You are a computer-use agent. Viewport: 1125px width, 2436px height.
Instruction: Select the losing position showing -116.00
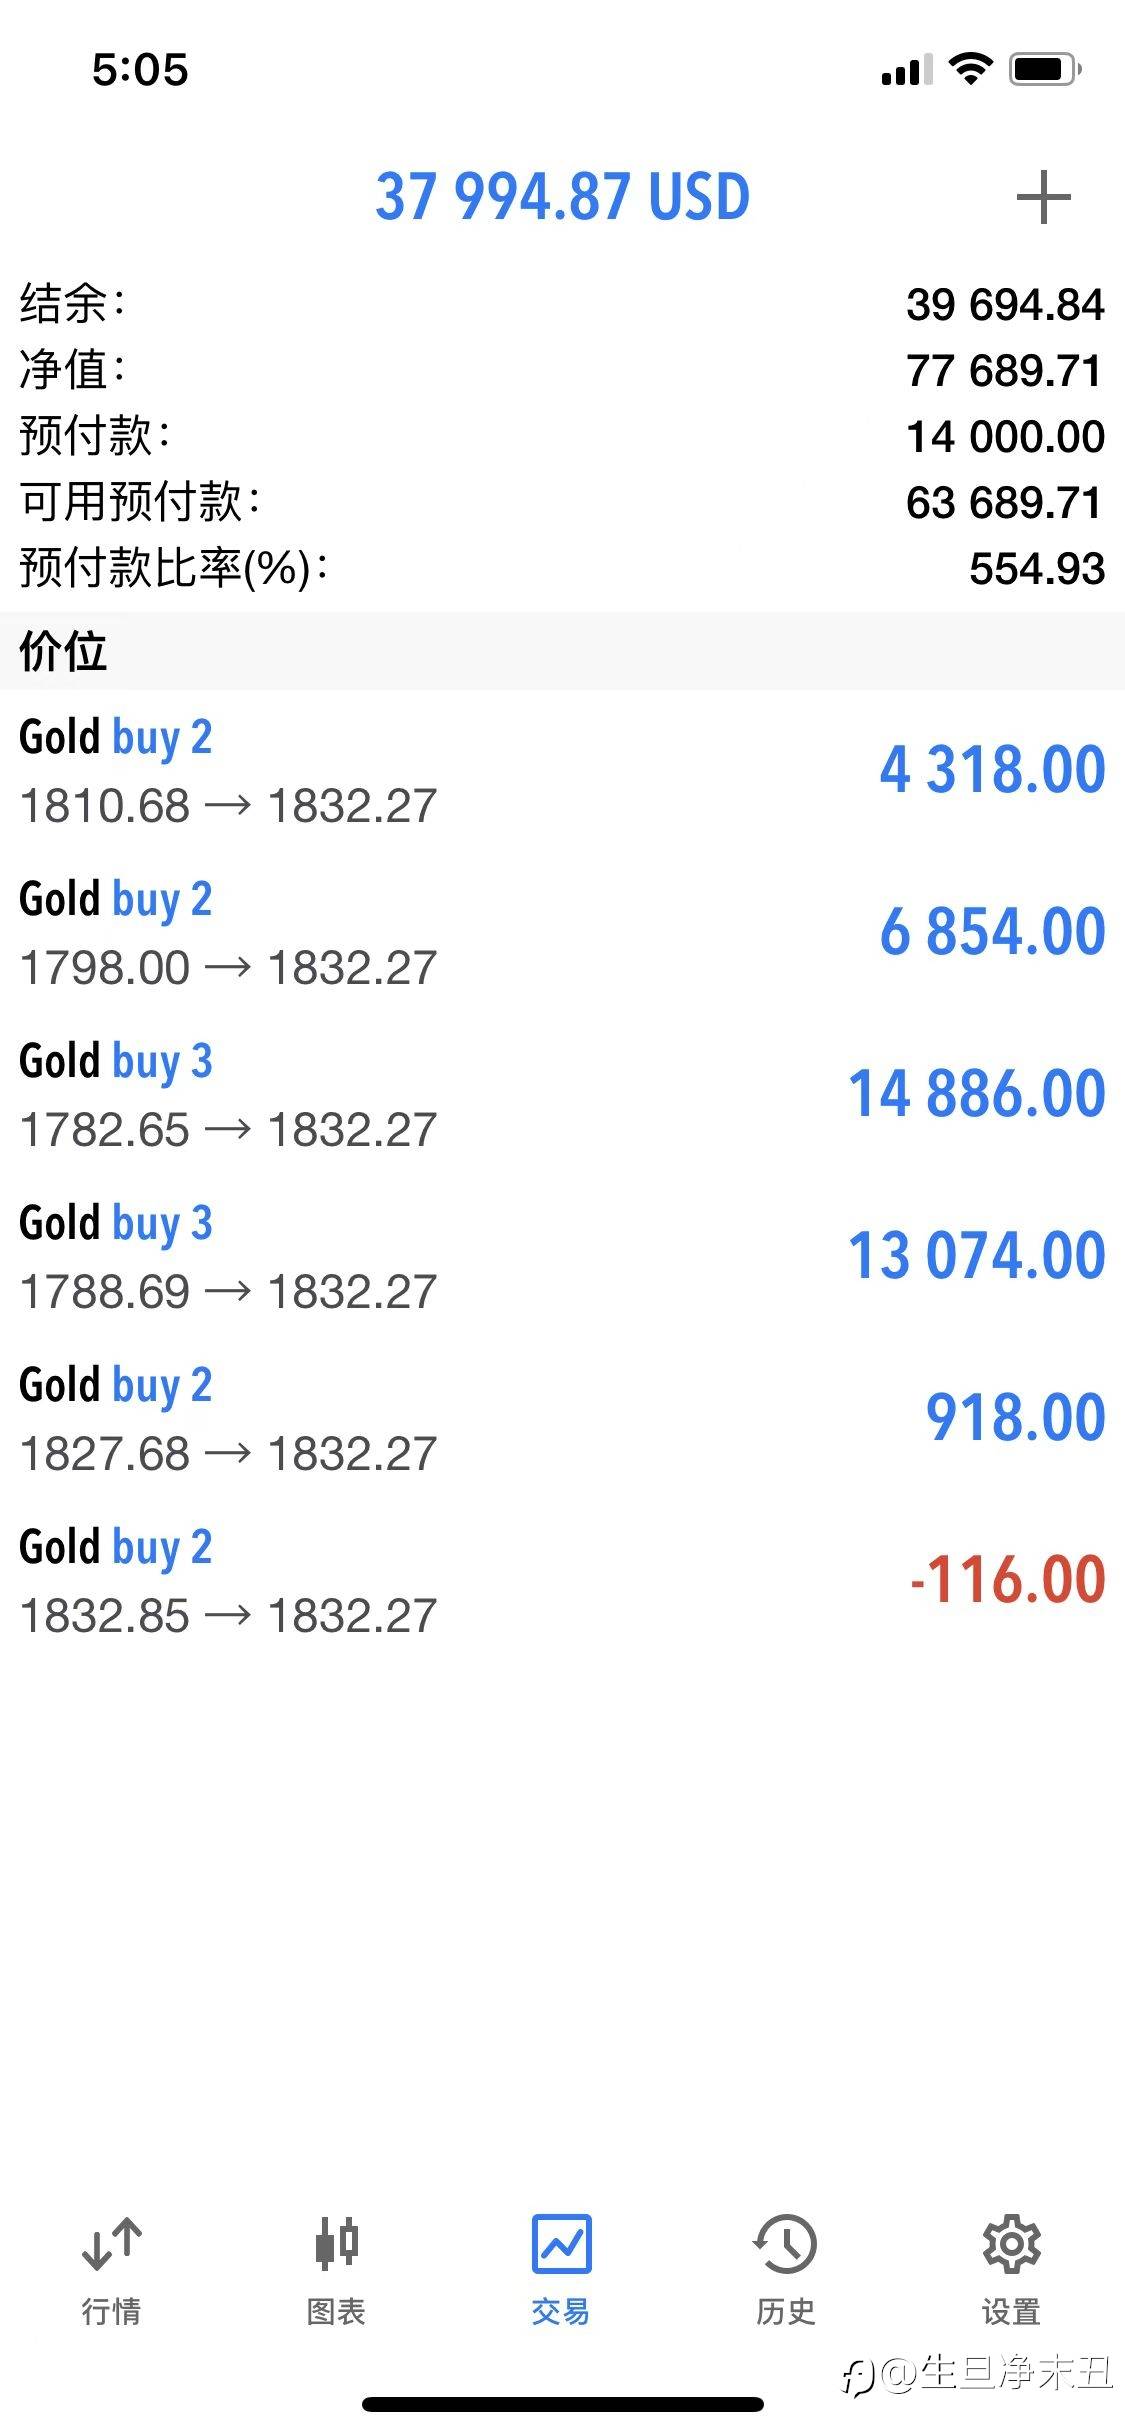click(562, 1581)
